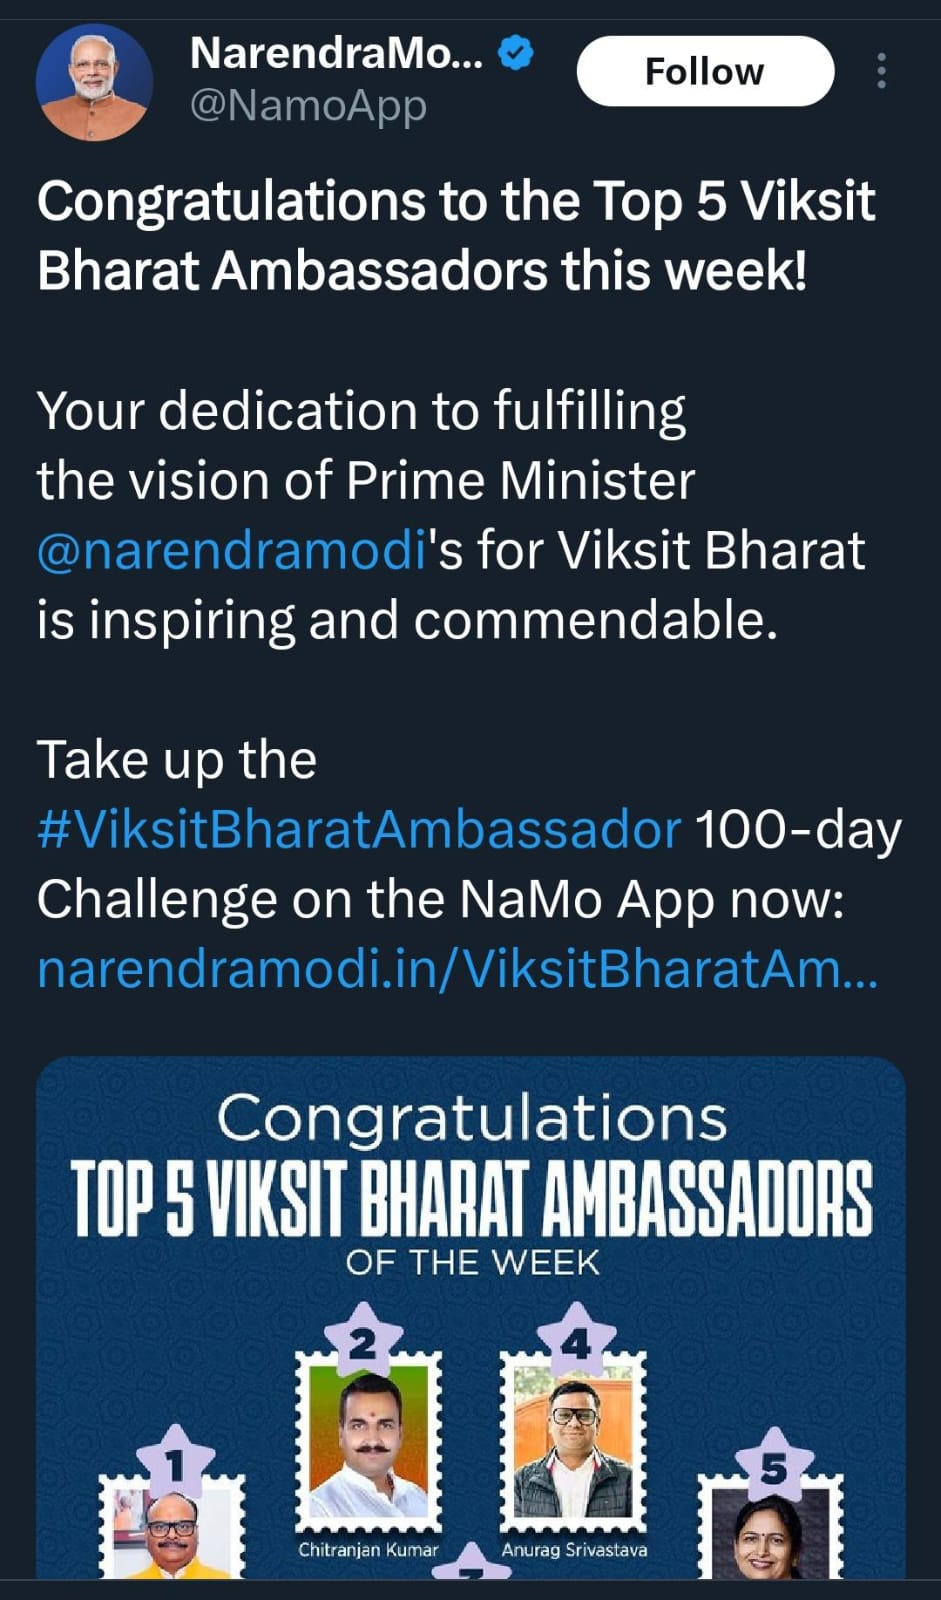Click the number 2 star badge

(x=363, y=1340)
